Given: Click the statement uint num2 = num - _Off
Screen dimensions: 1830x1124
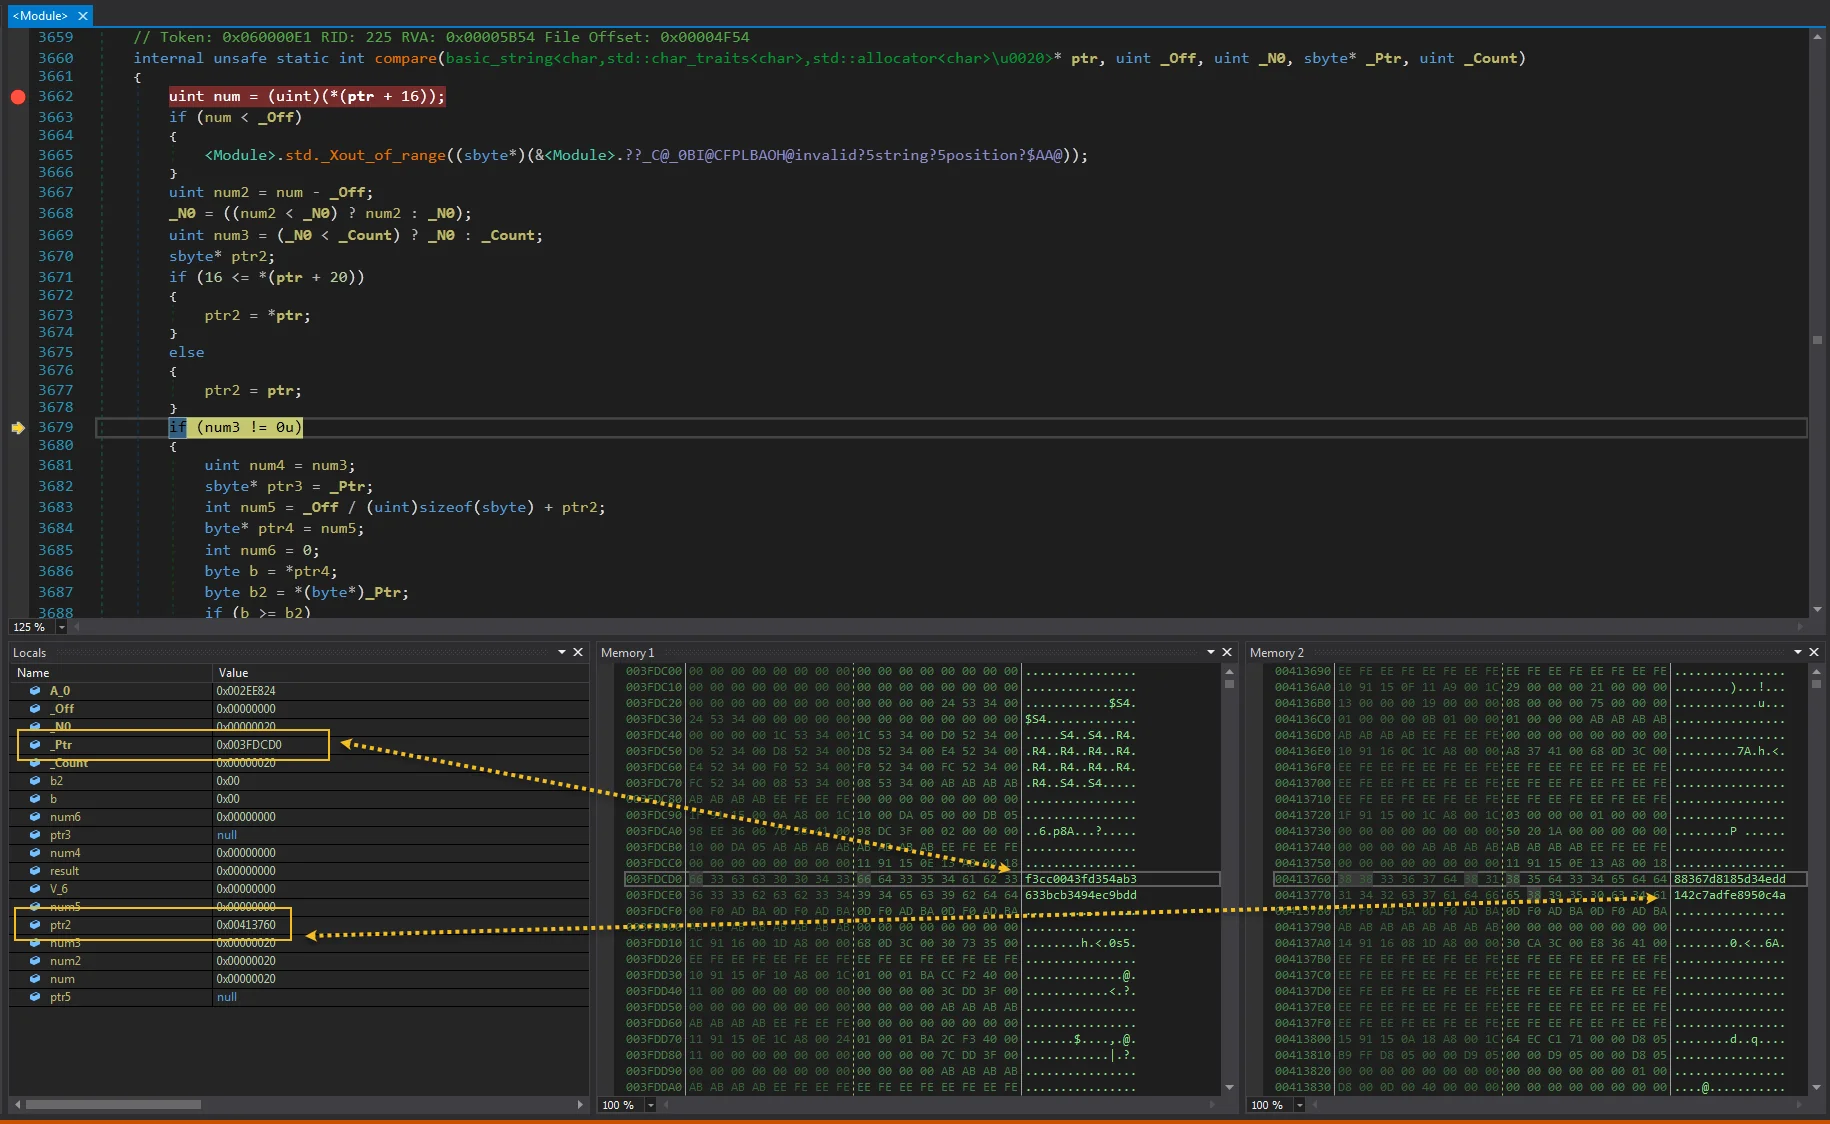Looking at the screenshot, I should pyautogui.click(x=271, y=192).
